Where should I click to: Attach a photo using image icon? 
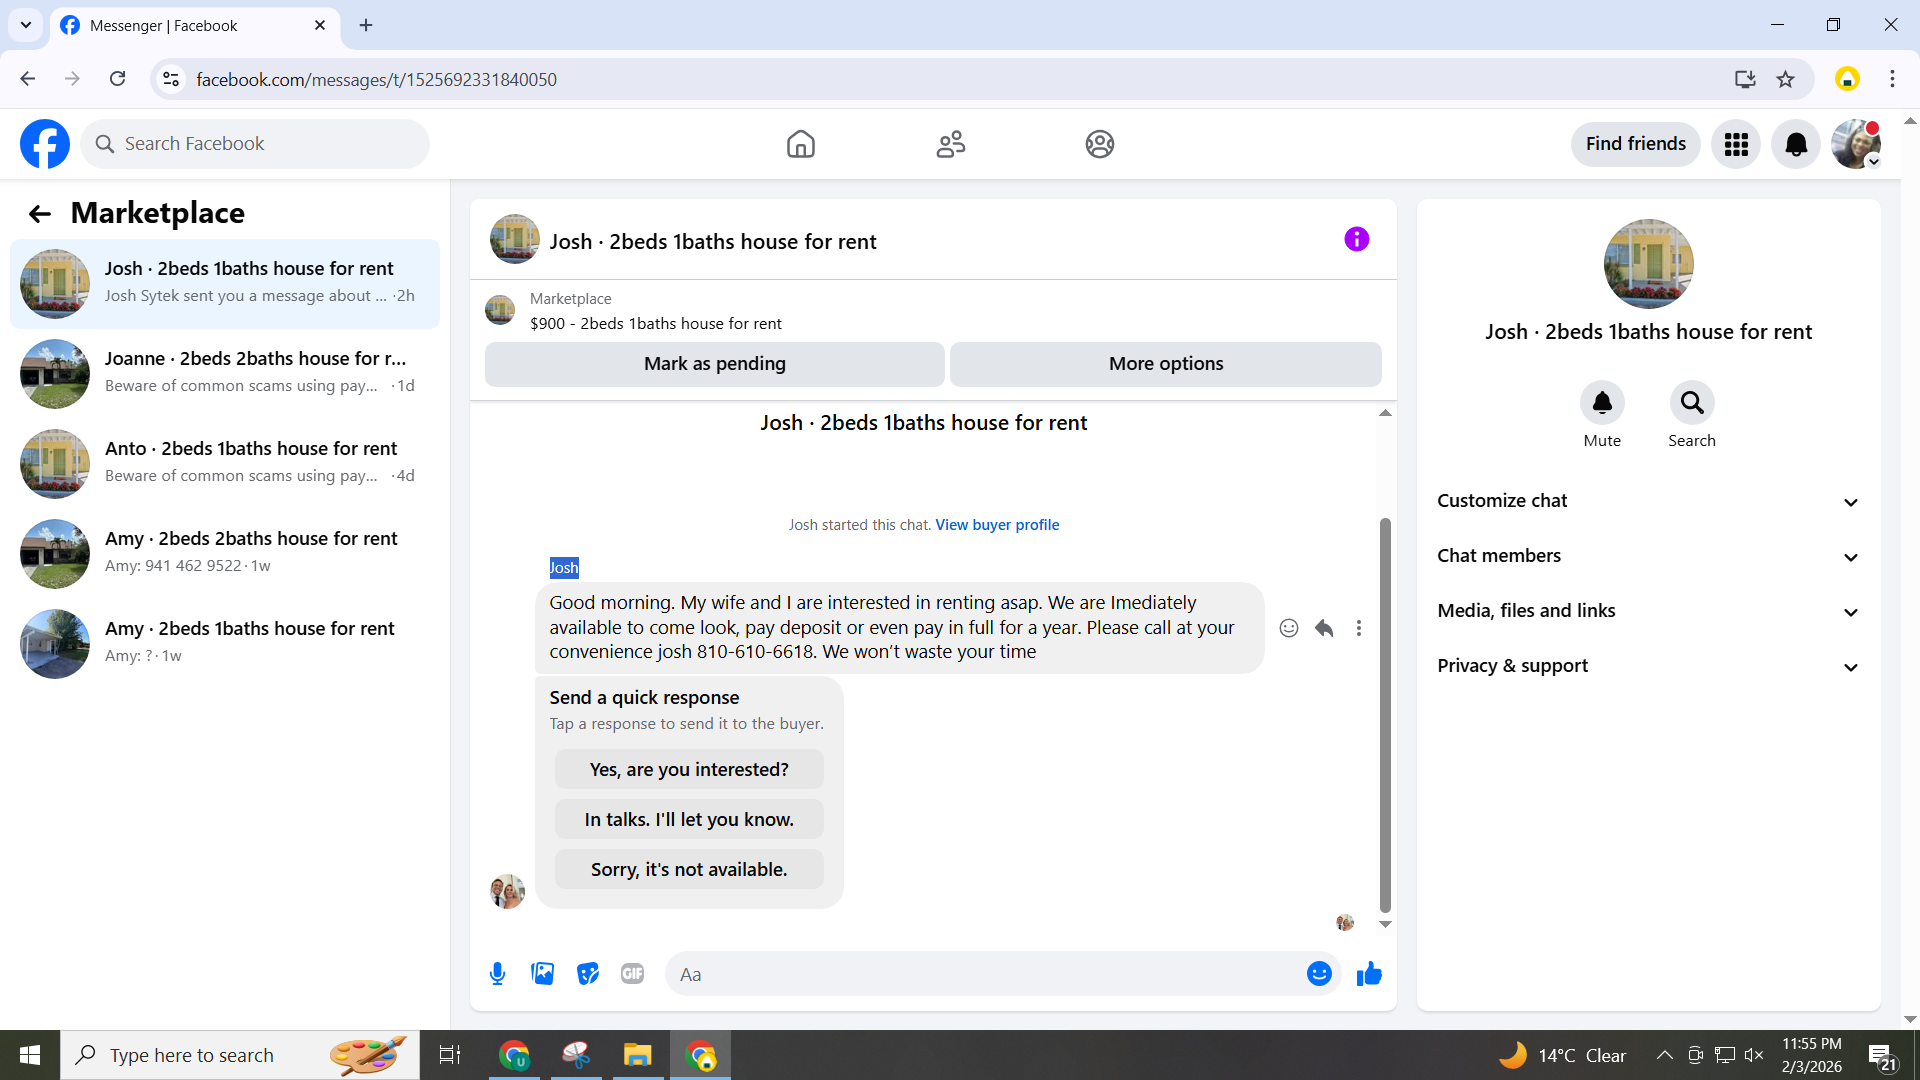(542, 974)
